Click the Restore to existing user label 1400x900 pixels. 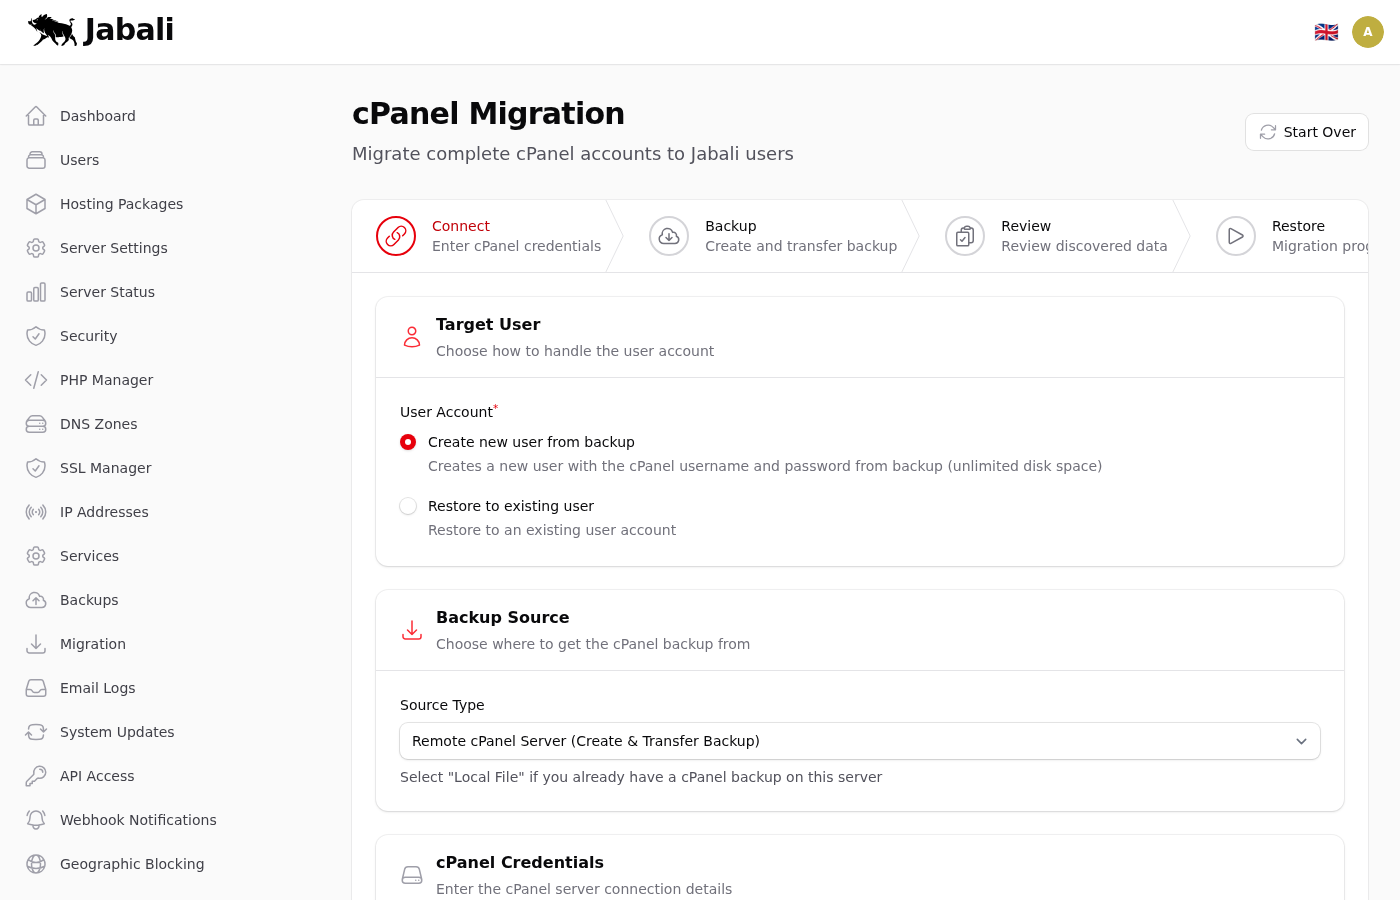click(x=510, y=506)
